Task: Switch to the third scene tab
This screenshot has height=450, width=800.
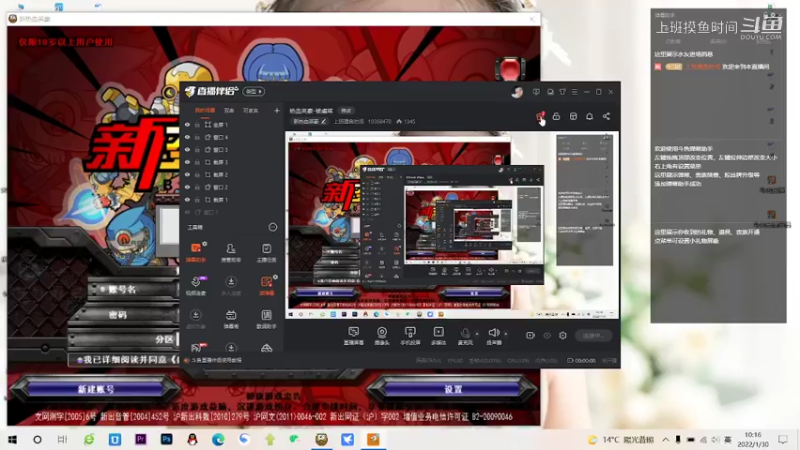Action: pyautogui.click(x=251, y=110)
